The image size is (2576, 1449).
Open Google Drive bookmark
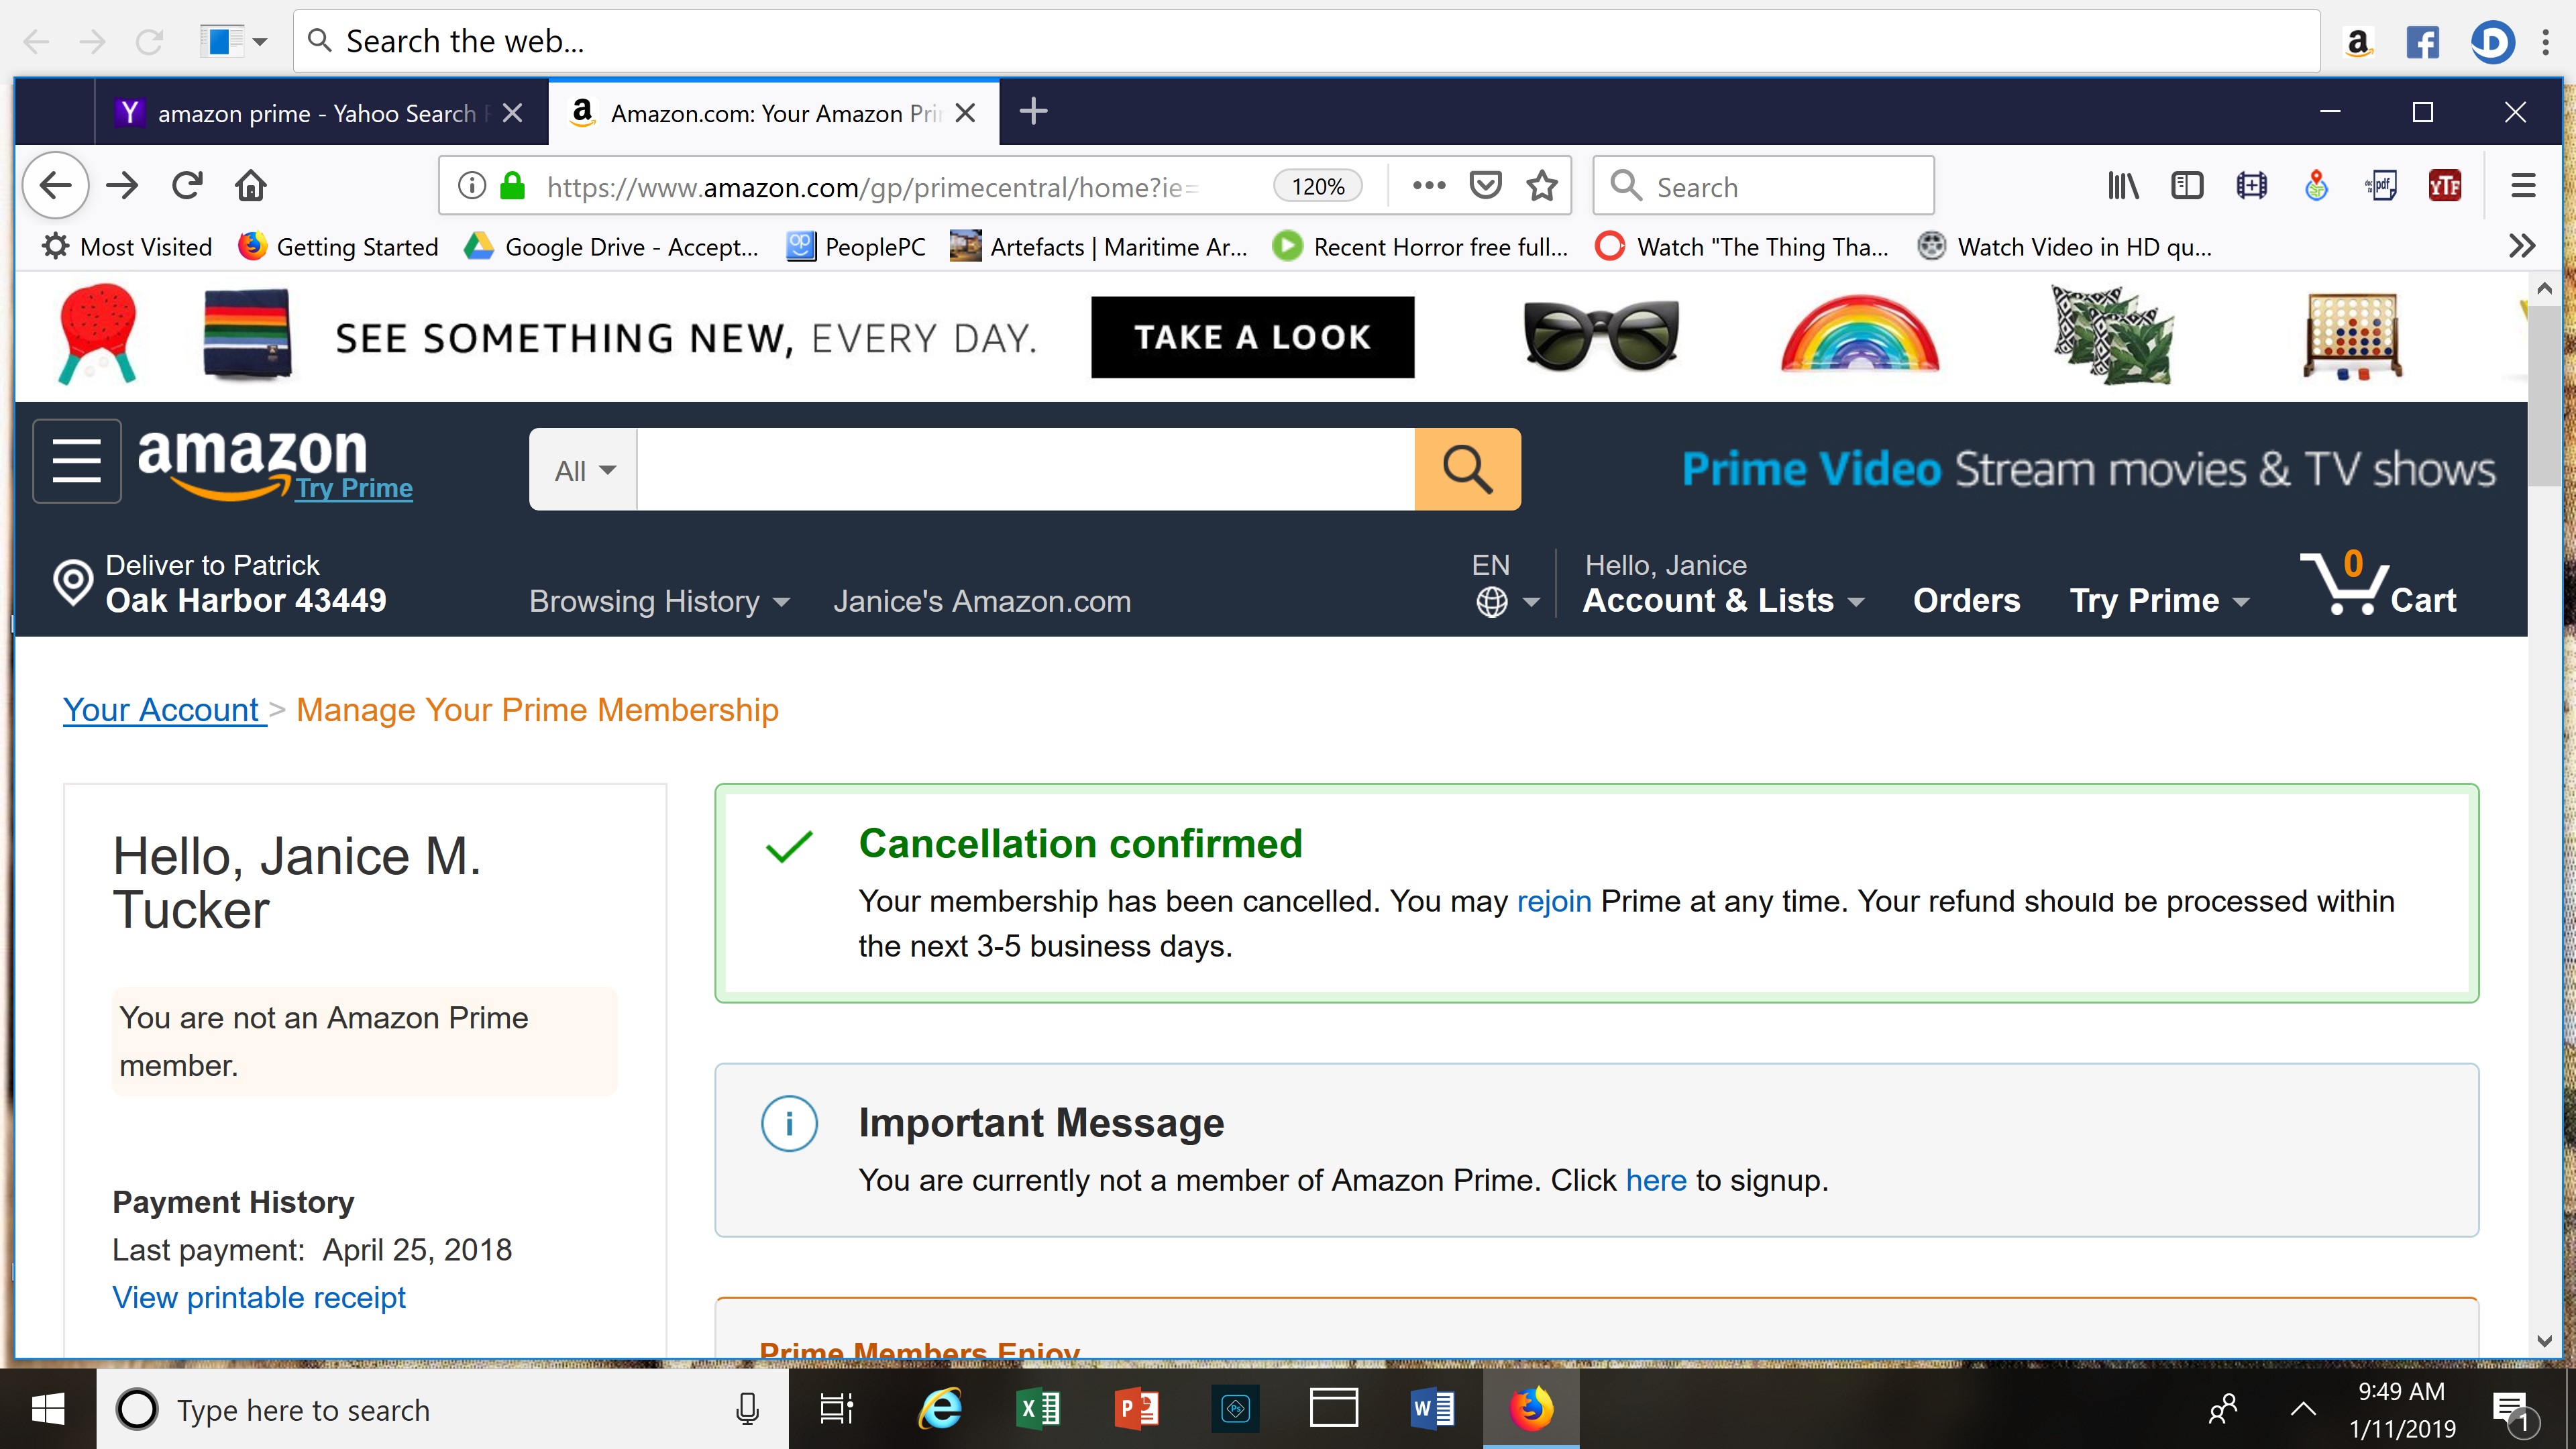[611, 246]
